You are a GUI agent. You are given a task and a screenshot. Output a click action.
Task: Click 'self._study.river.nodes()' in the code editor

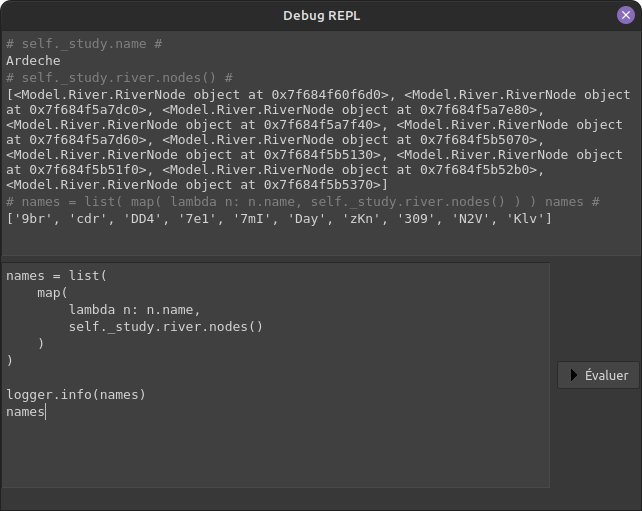tap(165, 326)
